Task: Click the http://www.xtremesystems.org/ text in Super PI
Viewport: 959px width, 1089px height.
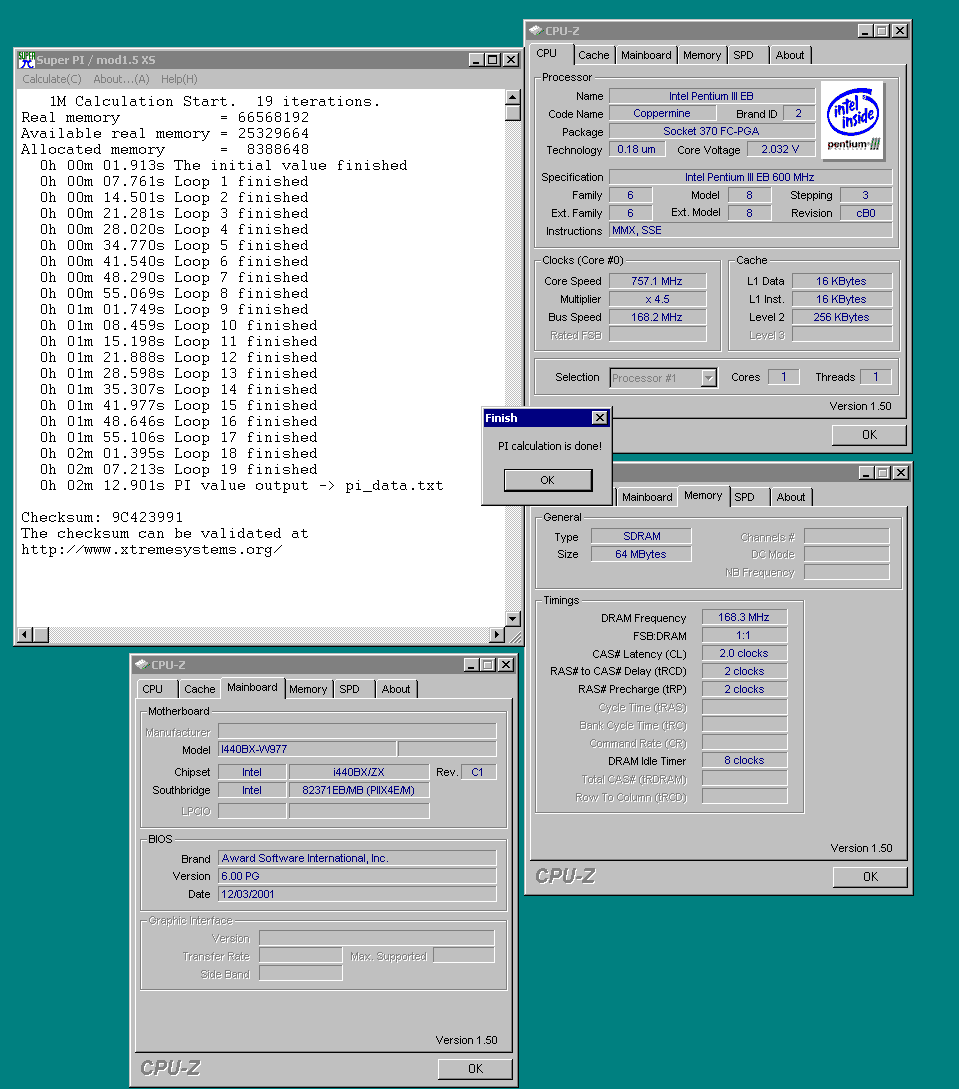Action: click(151, 549)
